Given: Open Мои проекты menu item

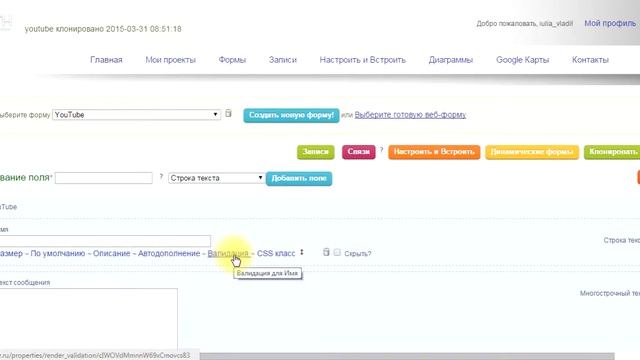Looking at the screenshot, I should [x=171, y=60].
